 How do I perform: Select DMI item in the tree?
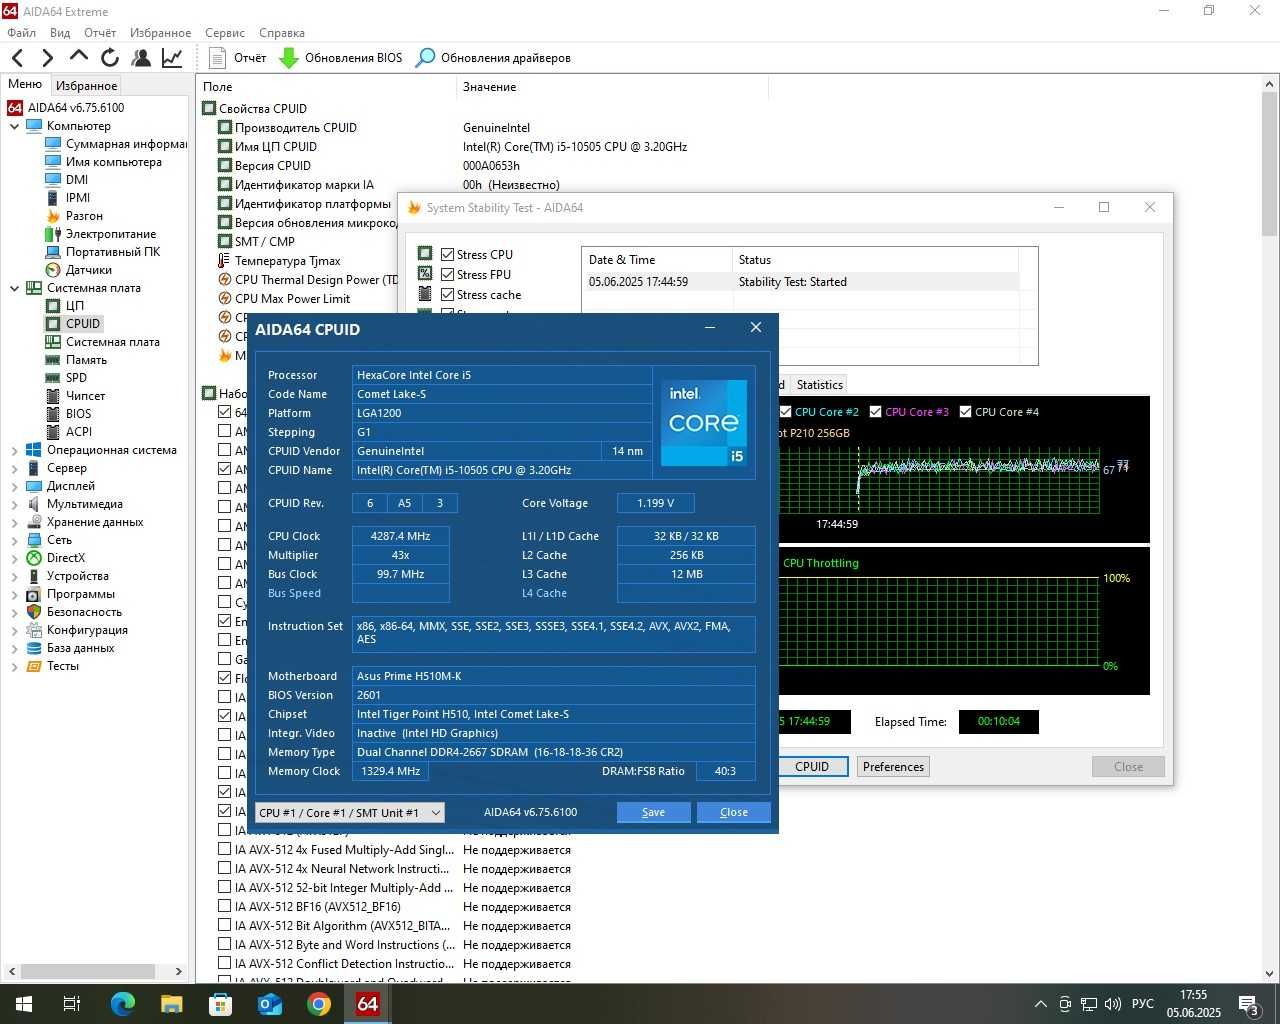click(67, 180)
